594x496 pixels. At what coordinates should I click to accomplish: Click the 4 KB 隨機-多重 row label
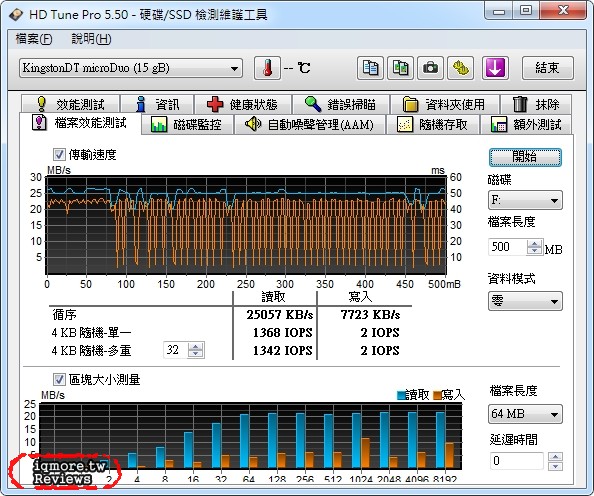click(91, 350)
